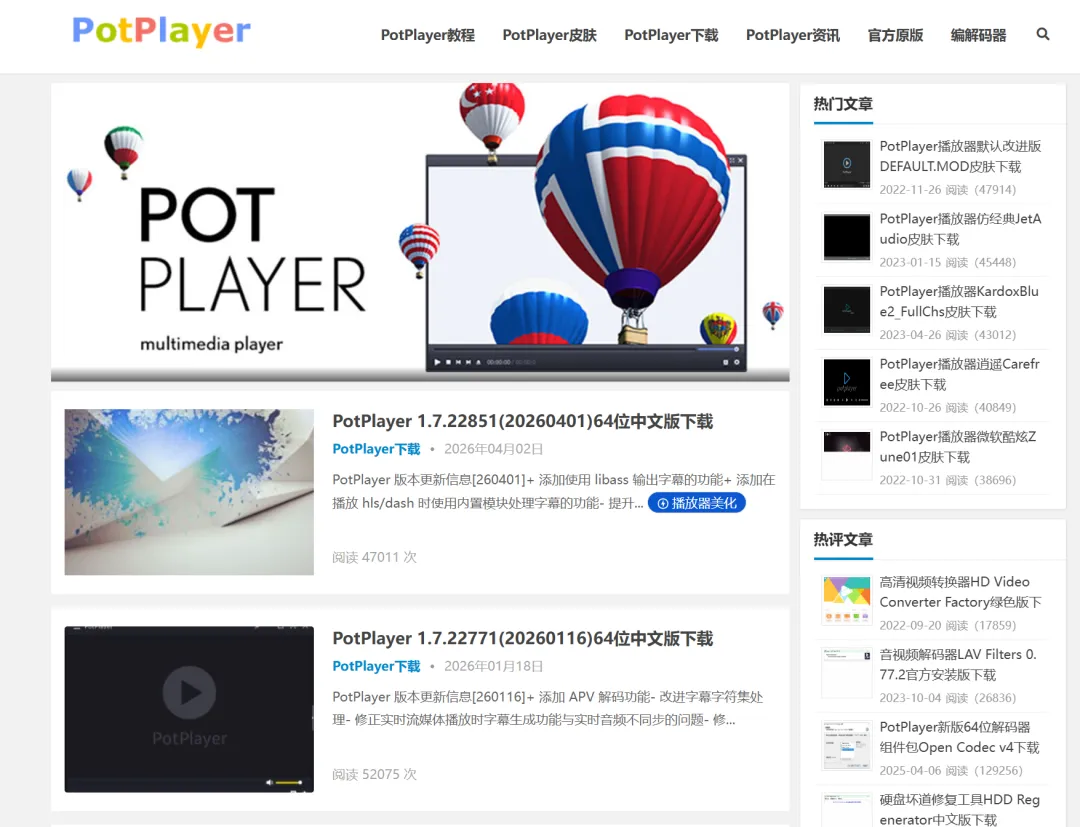Open the PotPlayer教程 menu item
Viewport: 1080px width, 827px height.
point(428,35)
